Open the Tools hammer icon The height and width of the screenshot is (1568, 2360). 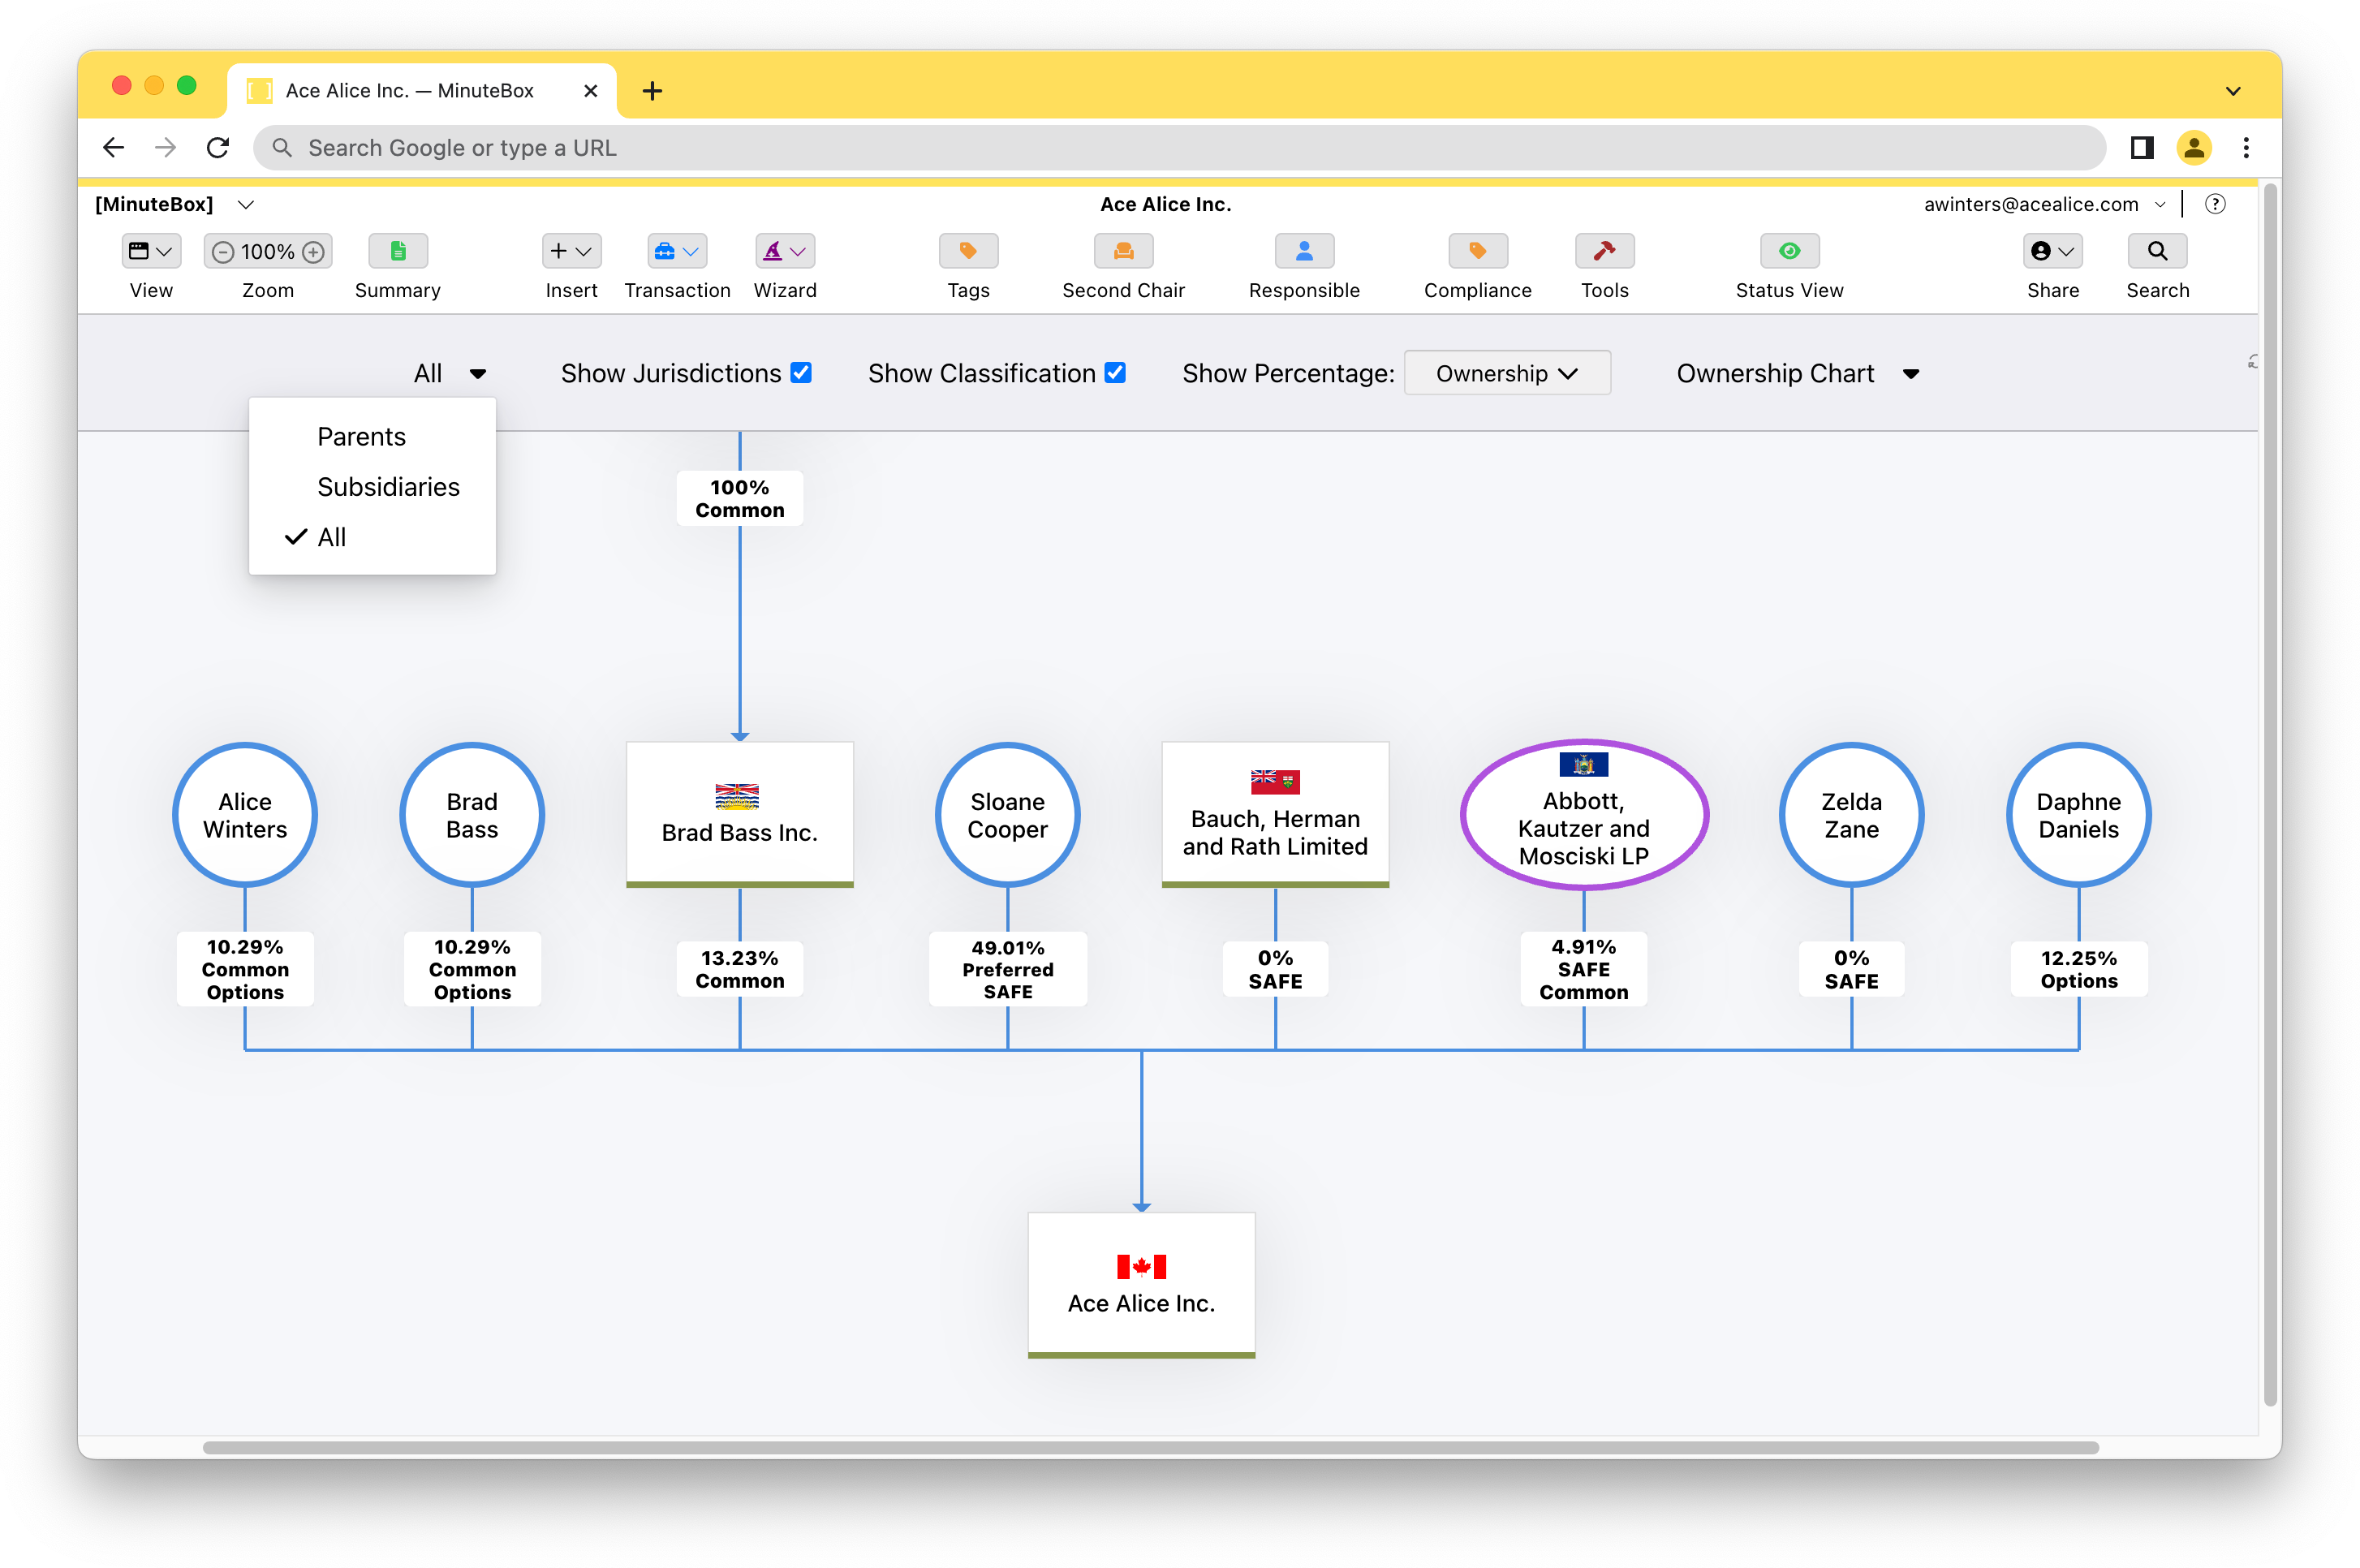(x=1604, y=251)
